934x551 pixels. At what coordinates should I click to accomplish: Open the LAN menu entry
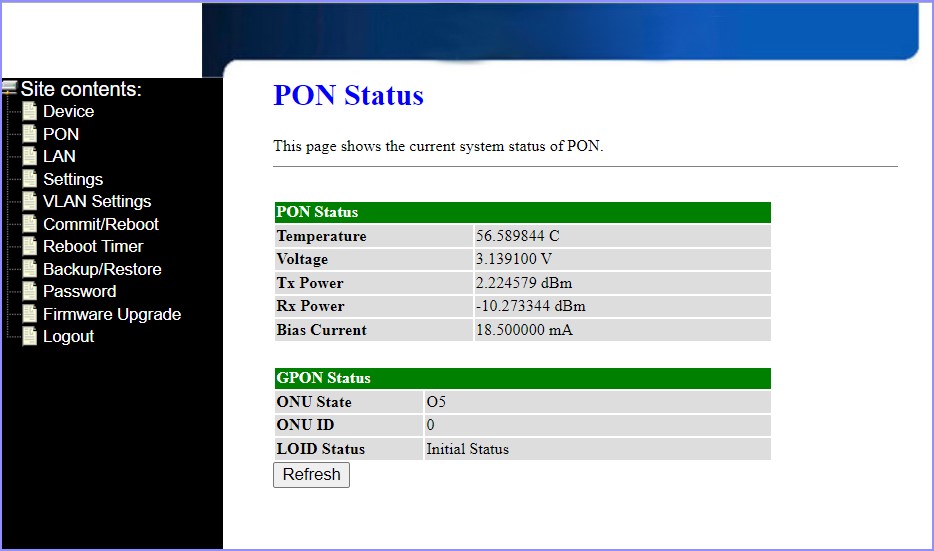[59, 156]
